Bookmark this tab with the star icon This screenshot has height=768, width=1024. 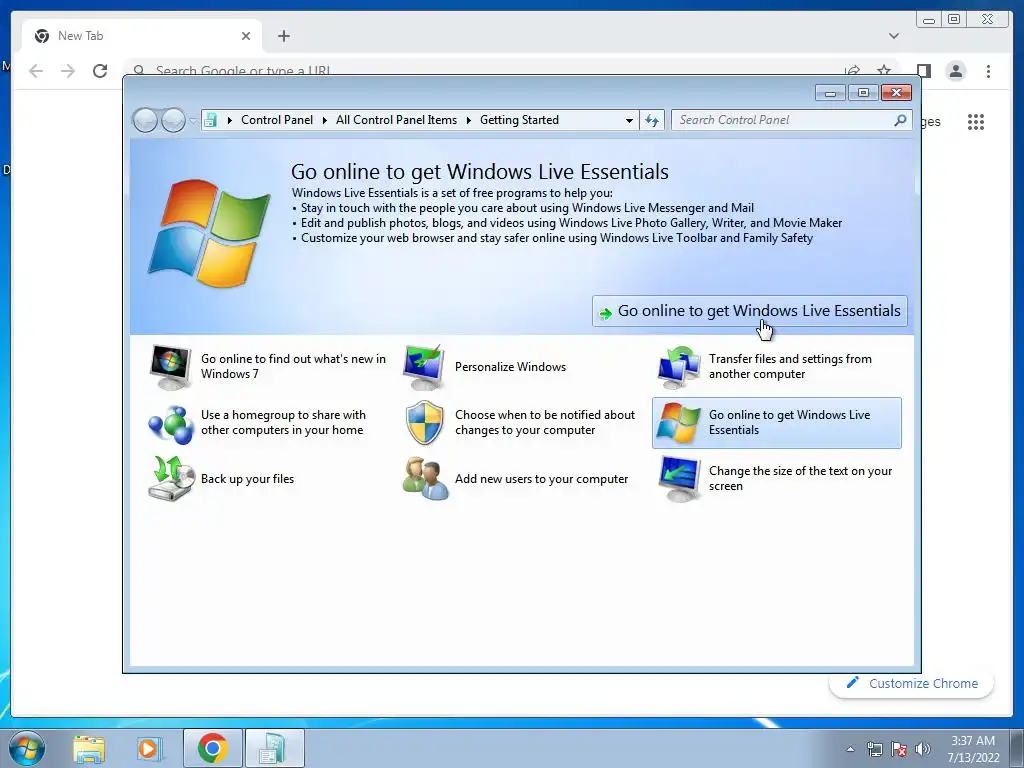[884, 70]
